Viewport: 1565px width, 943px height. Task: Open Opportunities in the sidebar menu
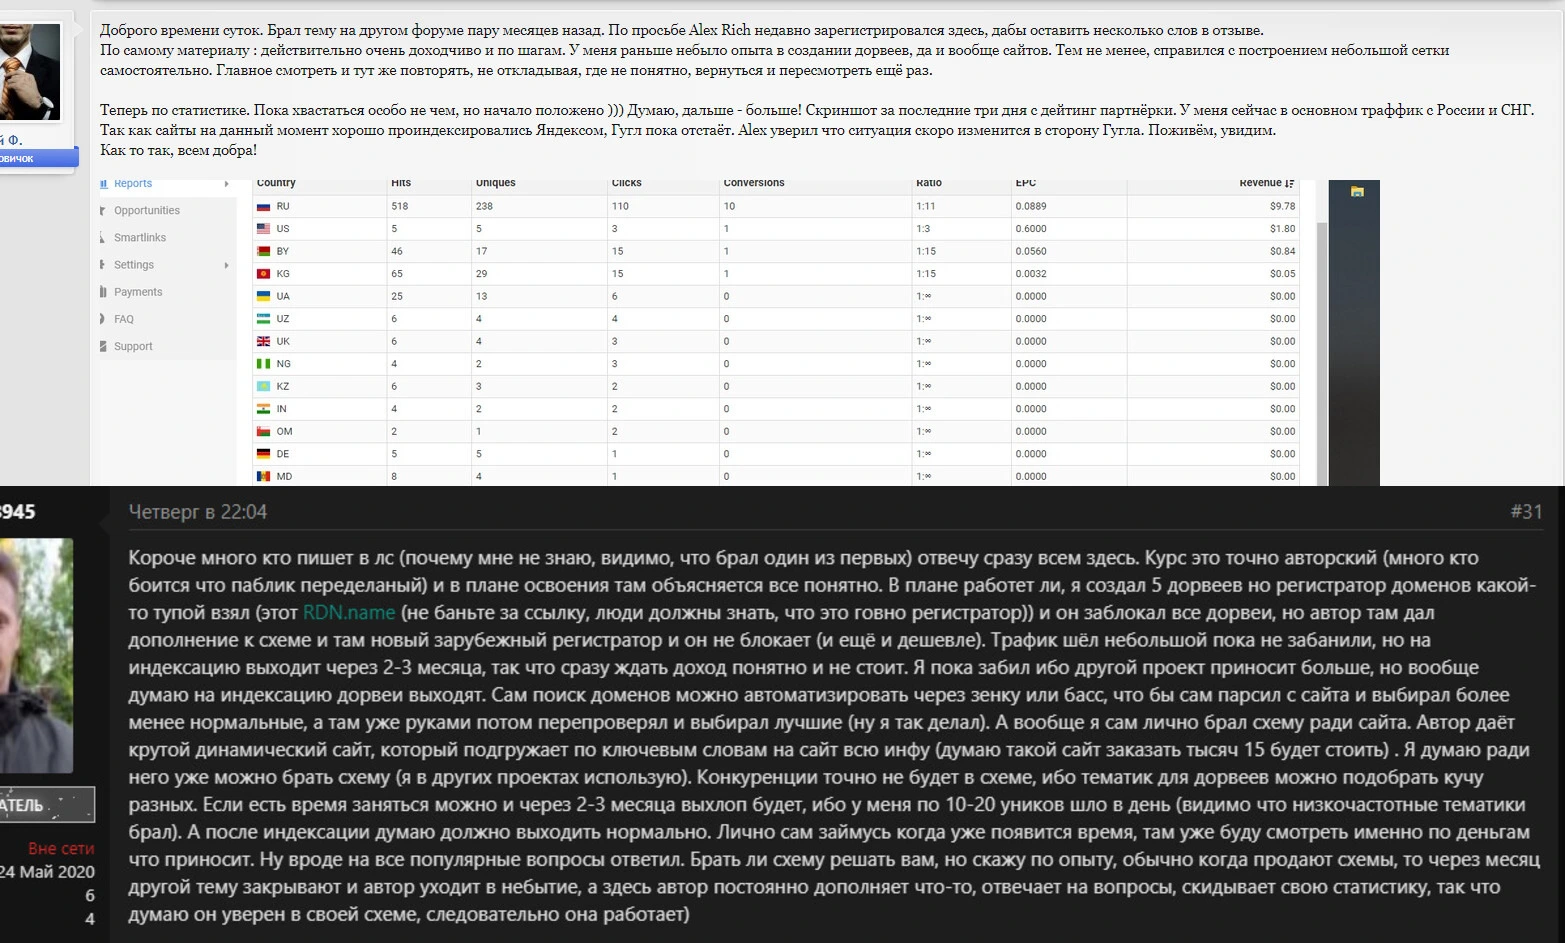click(x=147, y=211)
